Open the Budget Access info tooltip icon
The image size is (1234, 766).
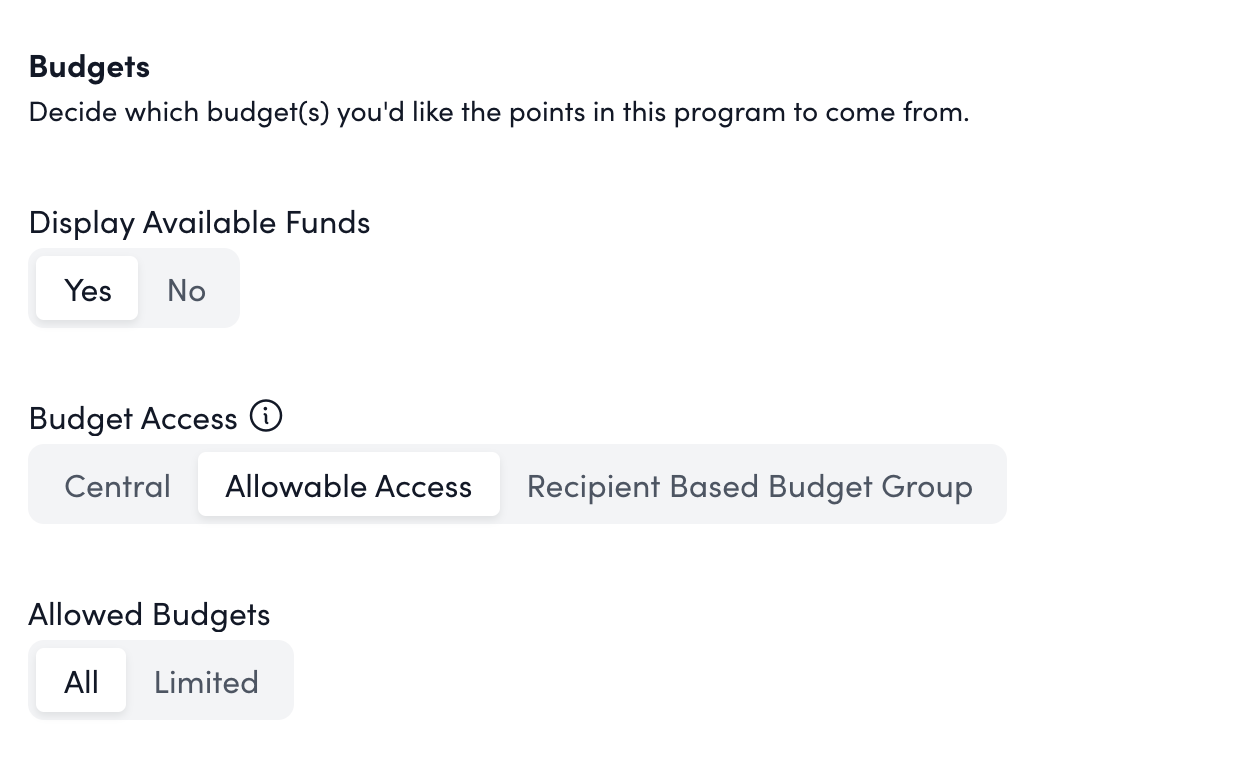[266, 416]
